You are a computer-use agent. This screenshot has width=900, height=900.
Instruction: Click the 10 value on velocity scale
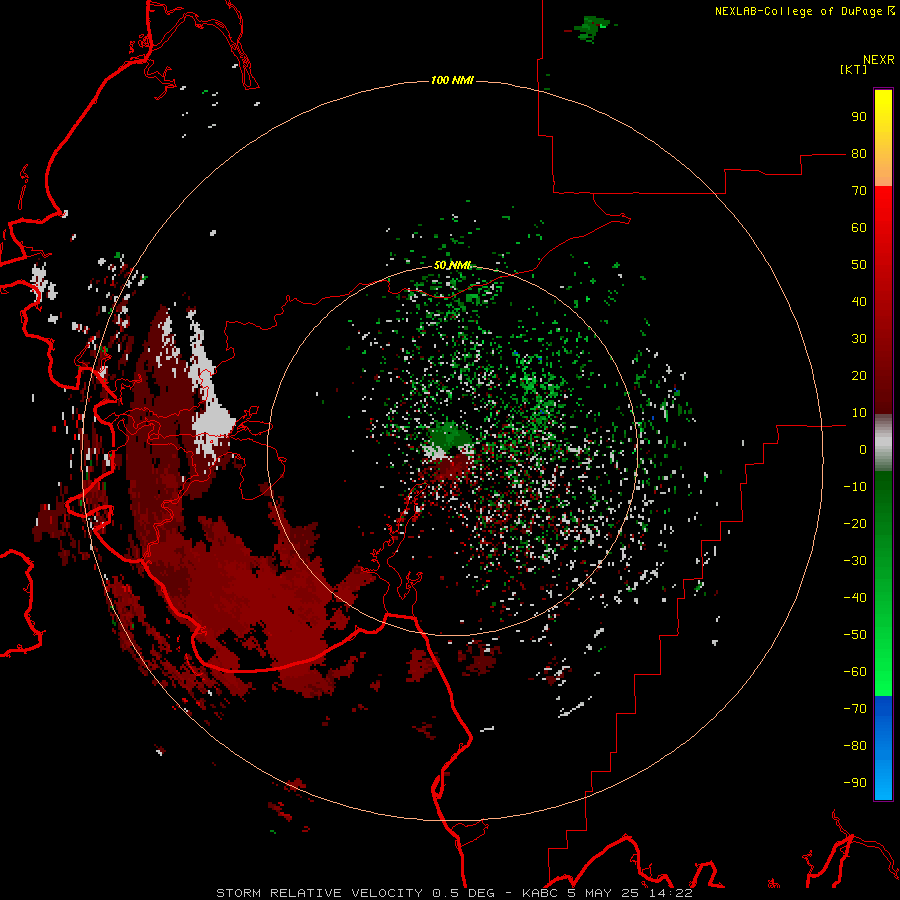coord(859,413)
